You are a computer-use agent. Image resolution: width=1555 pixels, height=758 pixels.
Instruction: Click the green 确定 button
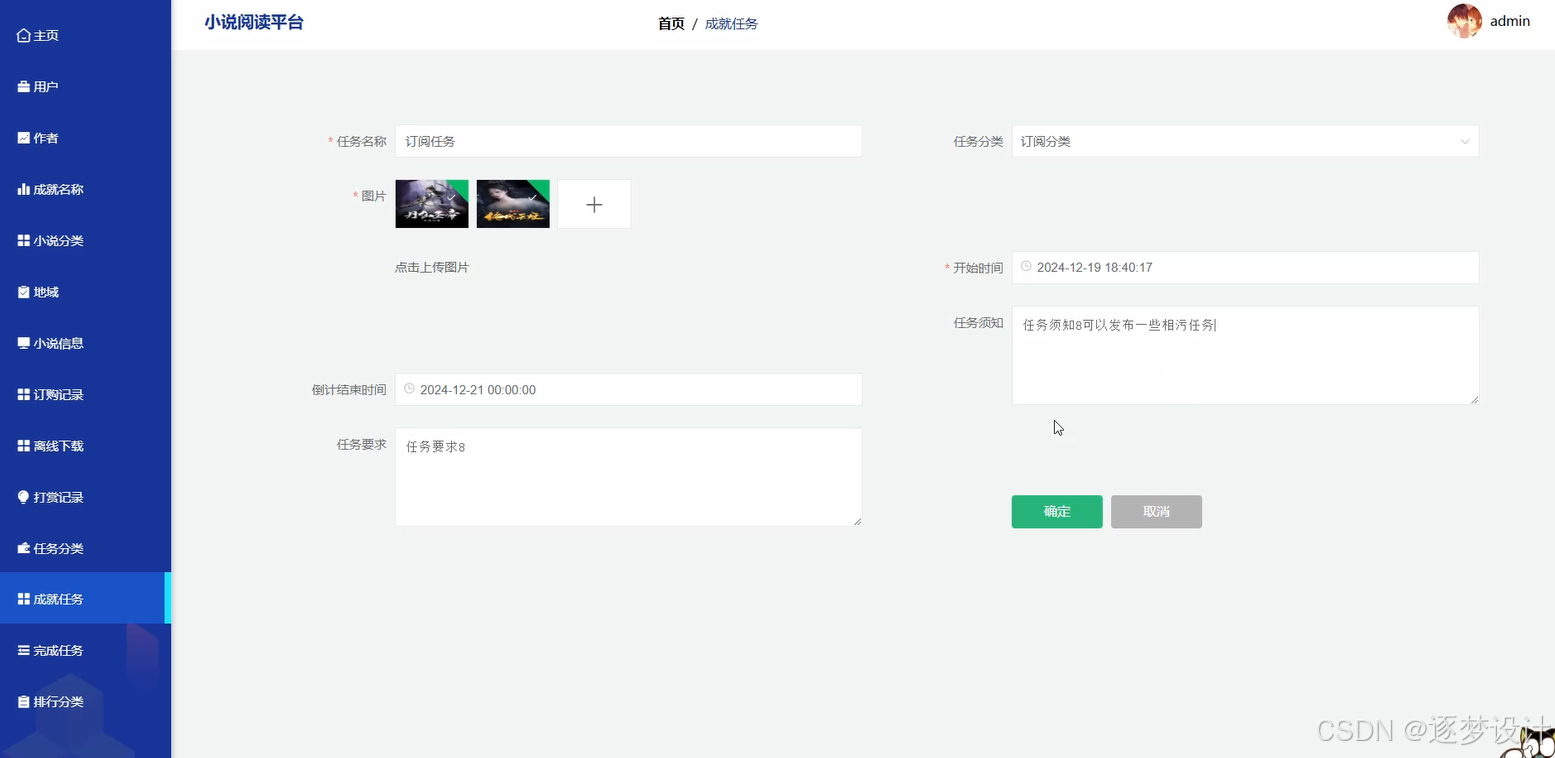click(x=1057, y=511)
